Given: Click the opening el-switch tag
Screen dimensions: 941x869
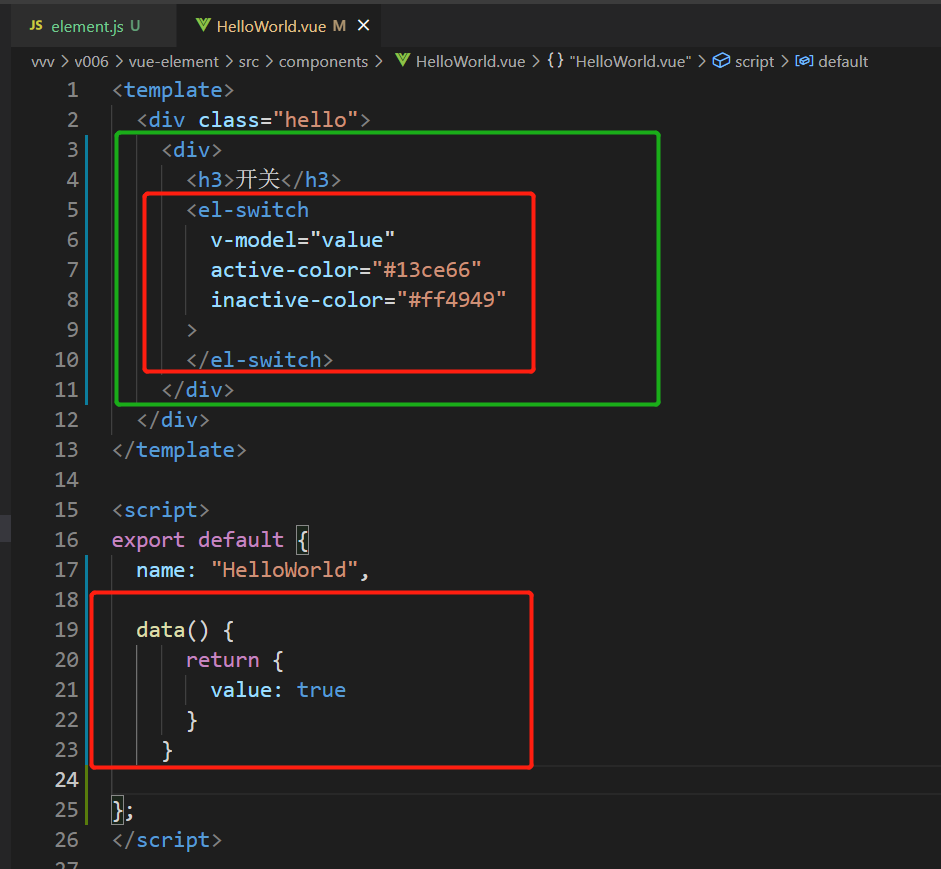Looking at the screenshot, I should 247,210.
